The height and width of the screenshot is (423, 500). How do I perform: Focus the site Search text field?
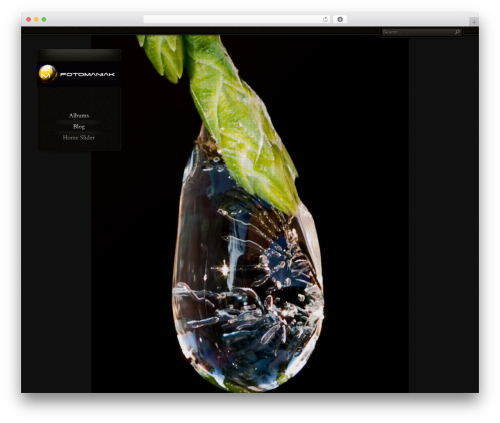tap(418, 32)
